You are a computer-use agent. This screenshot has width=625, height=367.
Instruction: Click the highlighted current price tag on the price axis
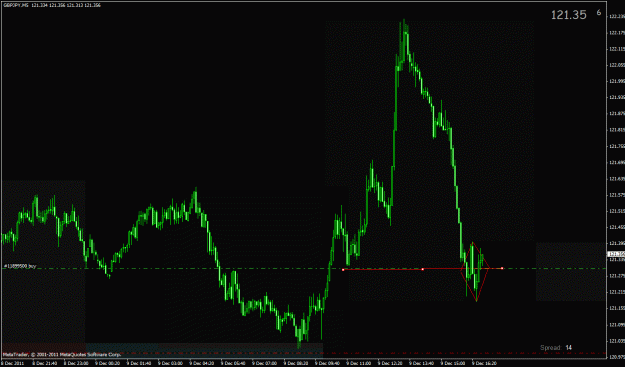(x=615, y=254)
